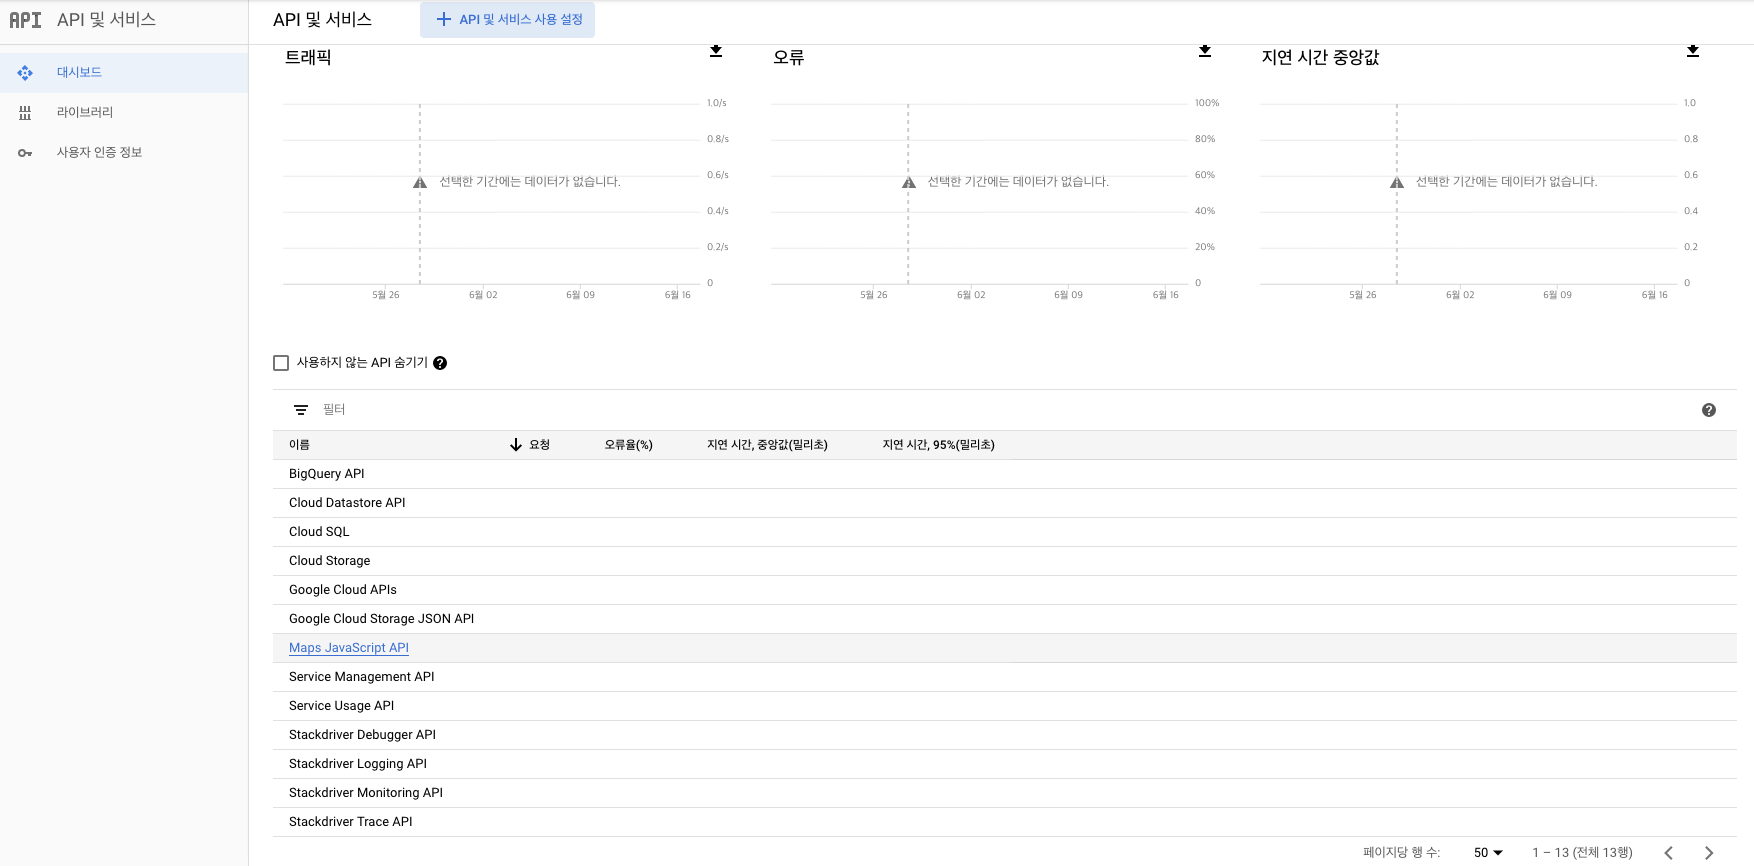Click the library grid icon beside 라이브러리

point(25,113)
